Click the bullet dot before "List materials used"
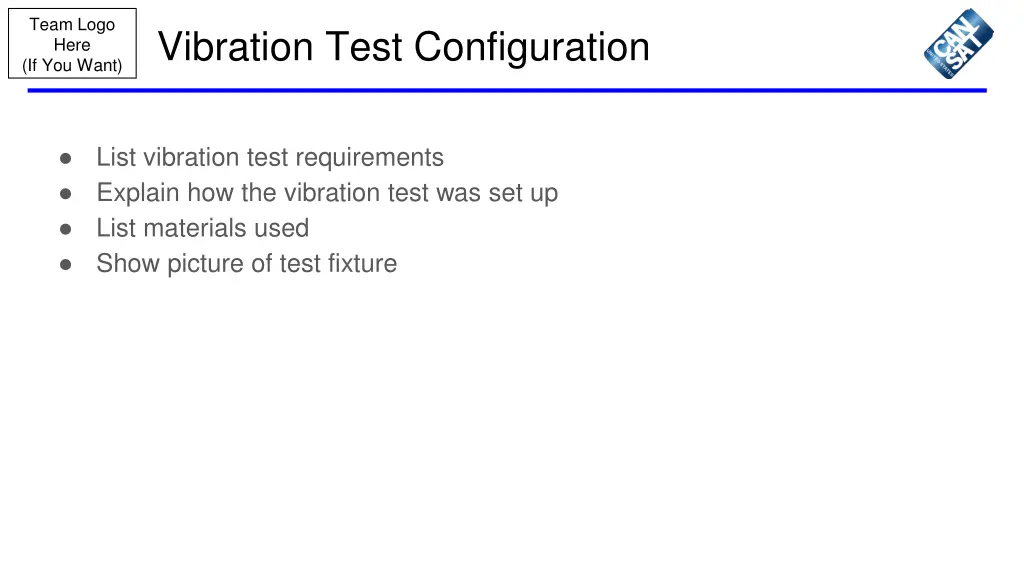Screen dimensions: 1024x576 [x=65, y=229]
